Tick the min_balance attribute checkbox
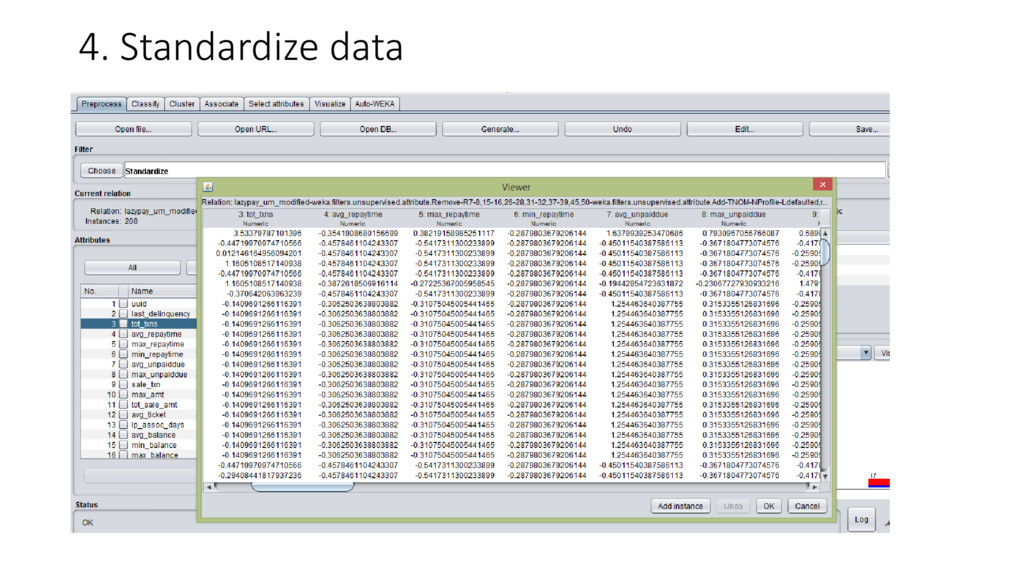 click(123, 445)
